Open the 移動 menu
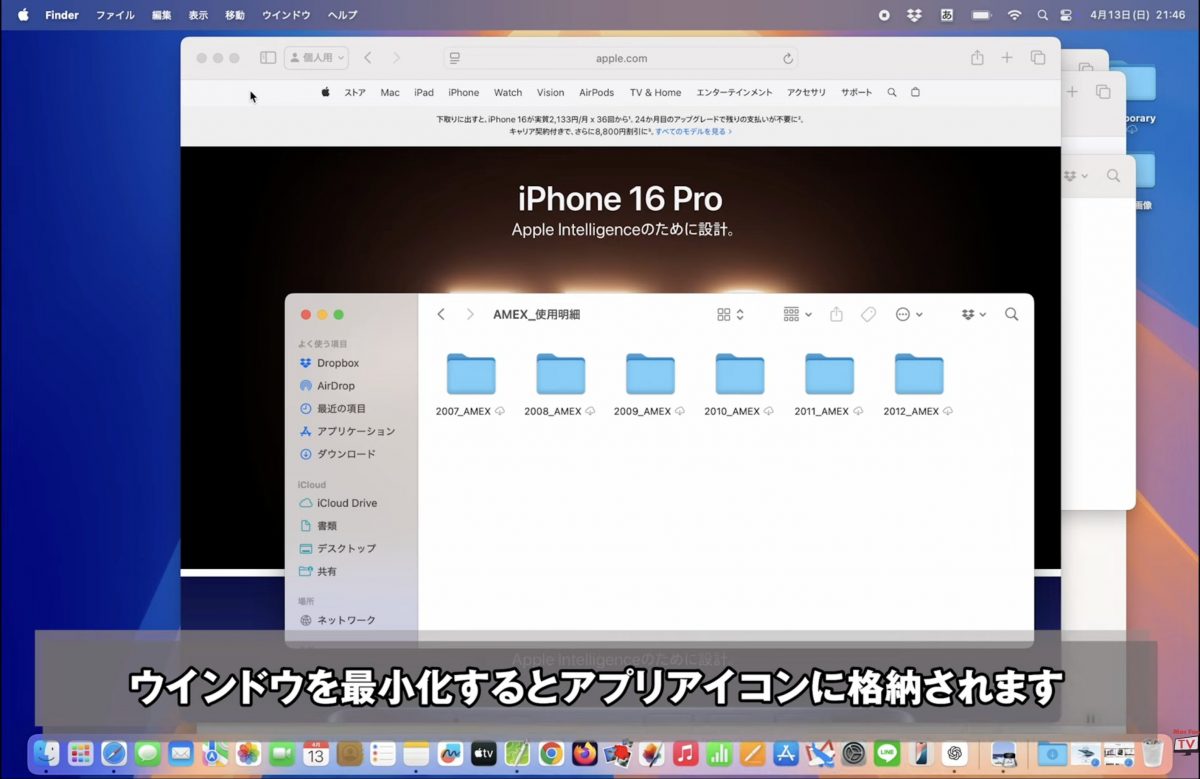Viewport: 1200px width, 779px height. coord(235,15)
